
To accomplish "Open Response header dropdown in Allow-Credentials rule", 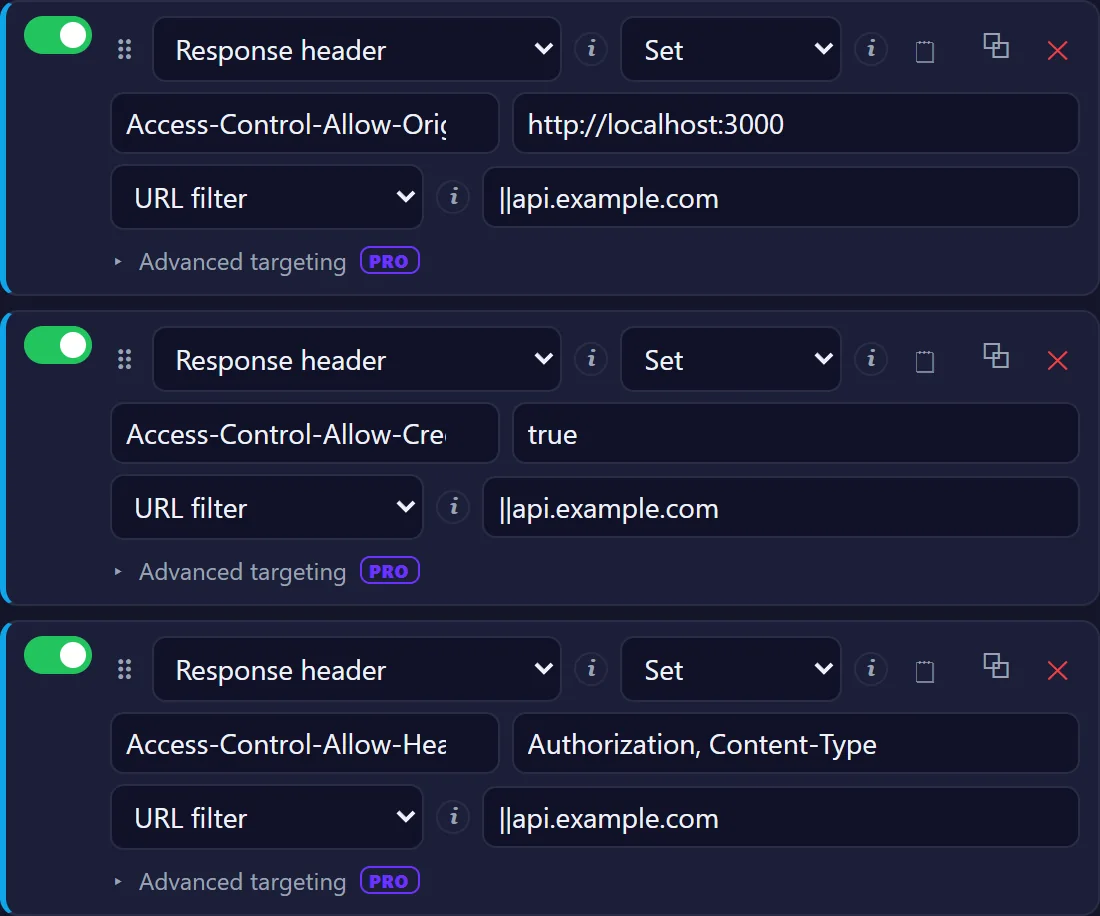I will point(357,359).
